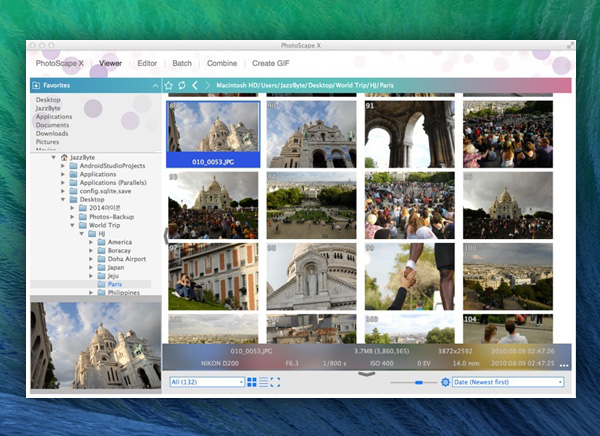Switch to list view icon
Screen dimensions: 600x436
point(264,382)
